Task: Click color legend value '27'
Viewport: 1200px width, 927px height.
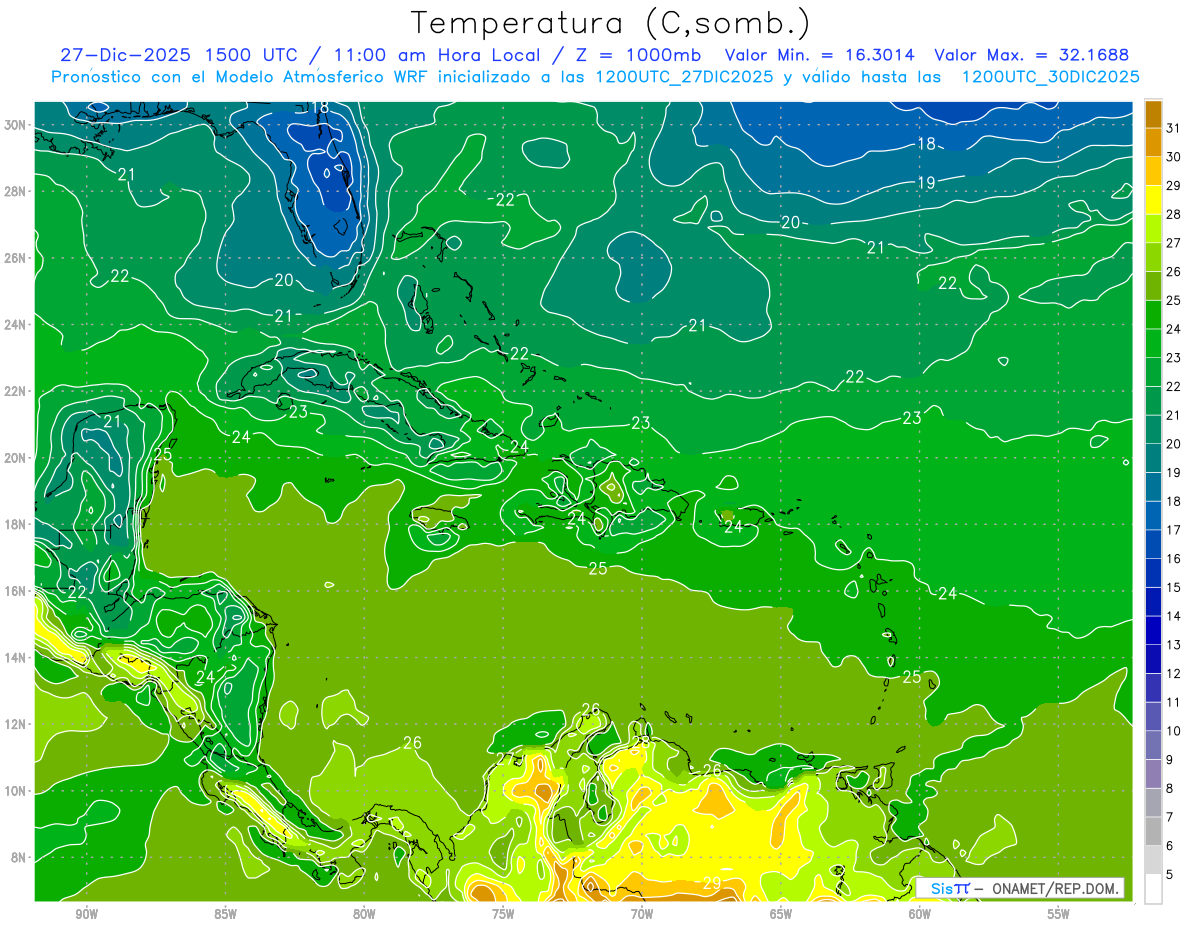Action: pyautogui.click(x=1173, y=243)
